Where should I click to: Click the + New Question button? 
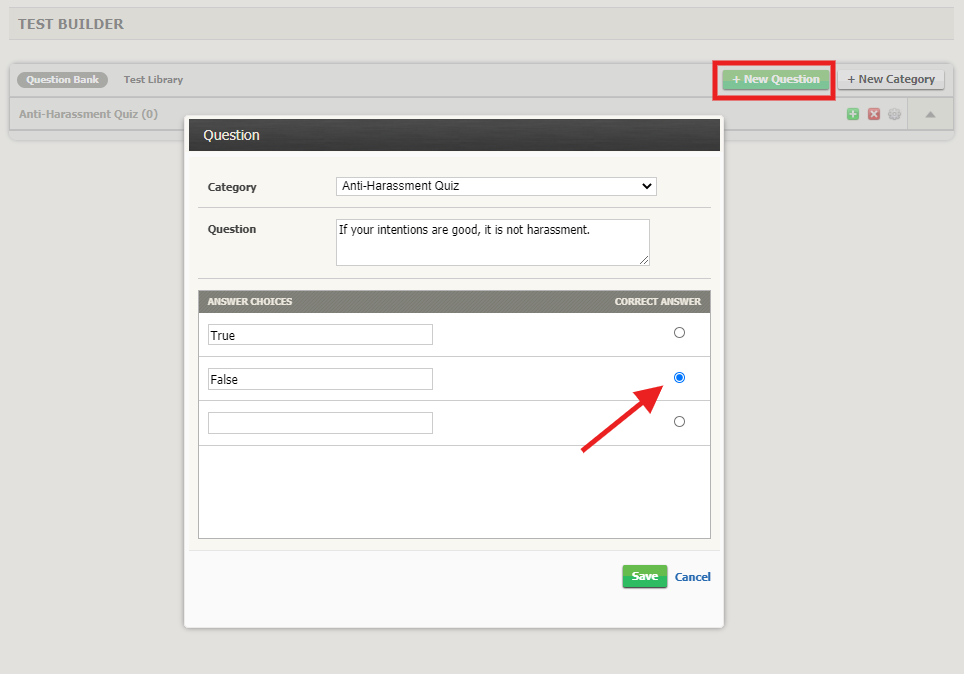tap(774, 79)
